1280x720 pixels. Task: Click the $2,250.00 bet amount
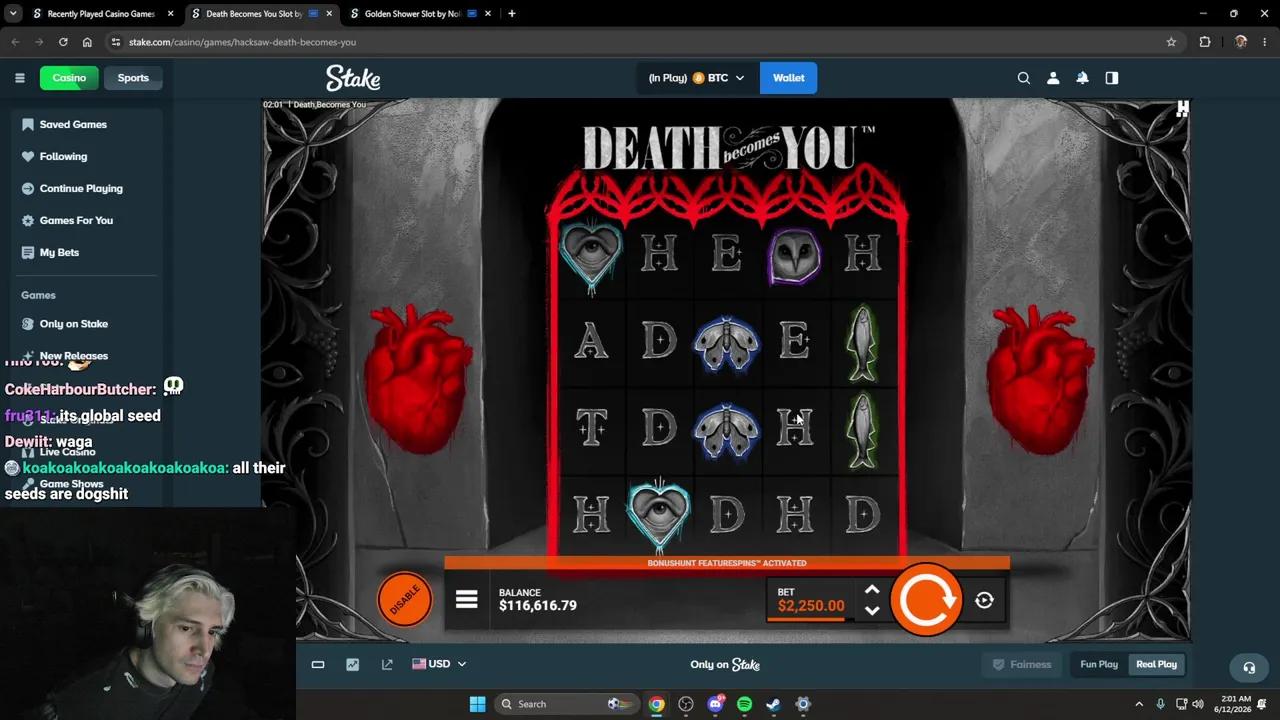tap(811, 606)
